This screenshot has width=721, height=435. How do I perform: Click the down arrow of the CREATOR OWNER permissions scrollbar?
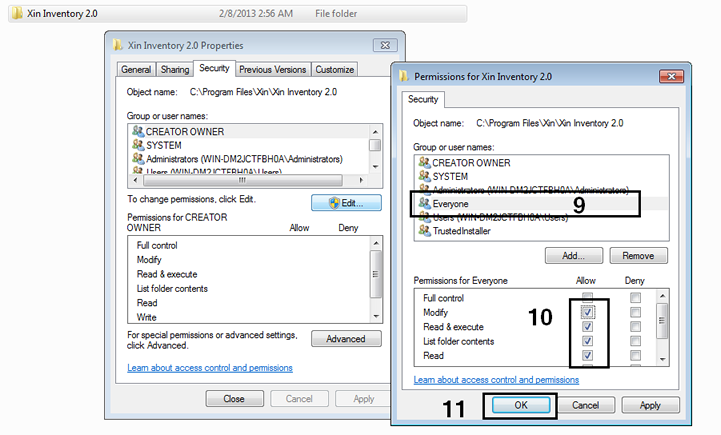(376, 316)
